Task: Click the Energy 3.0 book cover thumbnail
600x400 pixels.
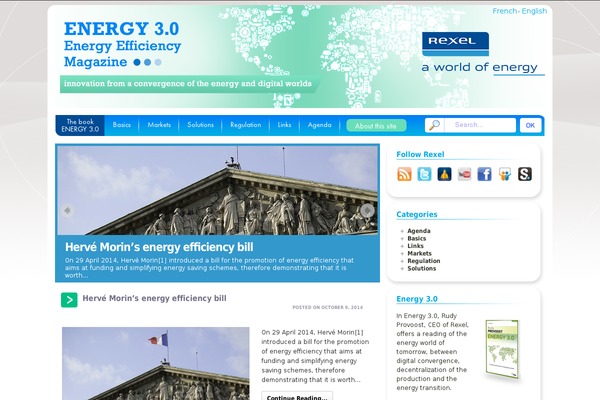Action: pos(502,349)
